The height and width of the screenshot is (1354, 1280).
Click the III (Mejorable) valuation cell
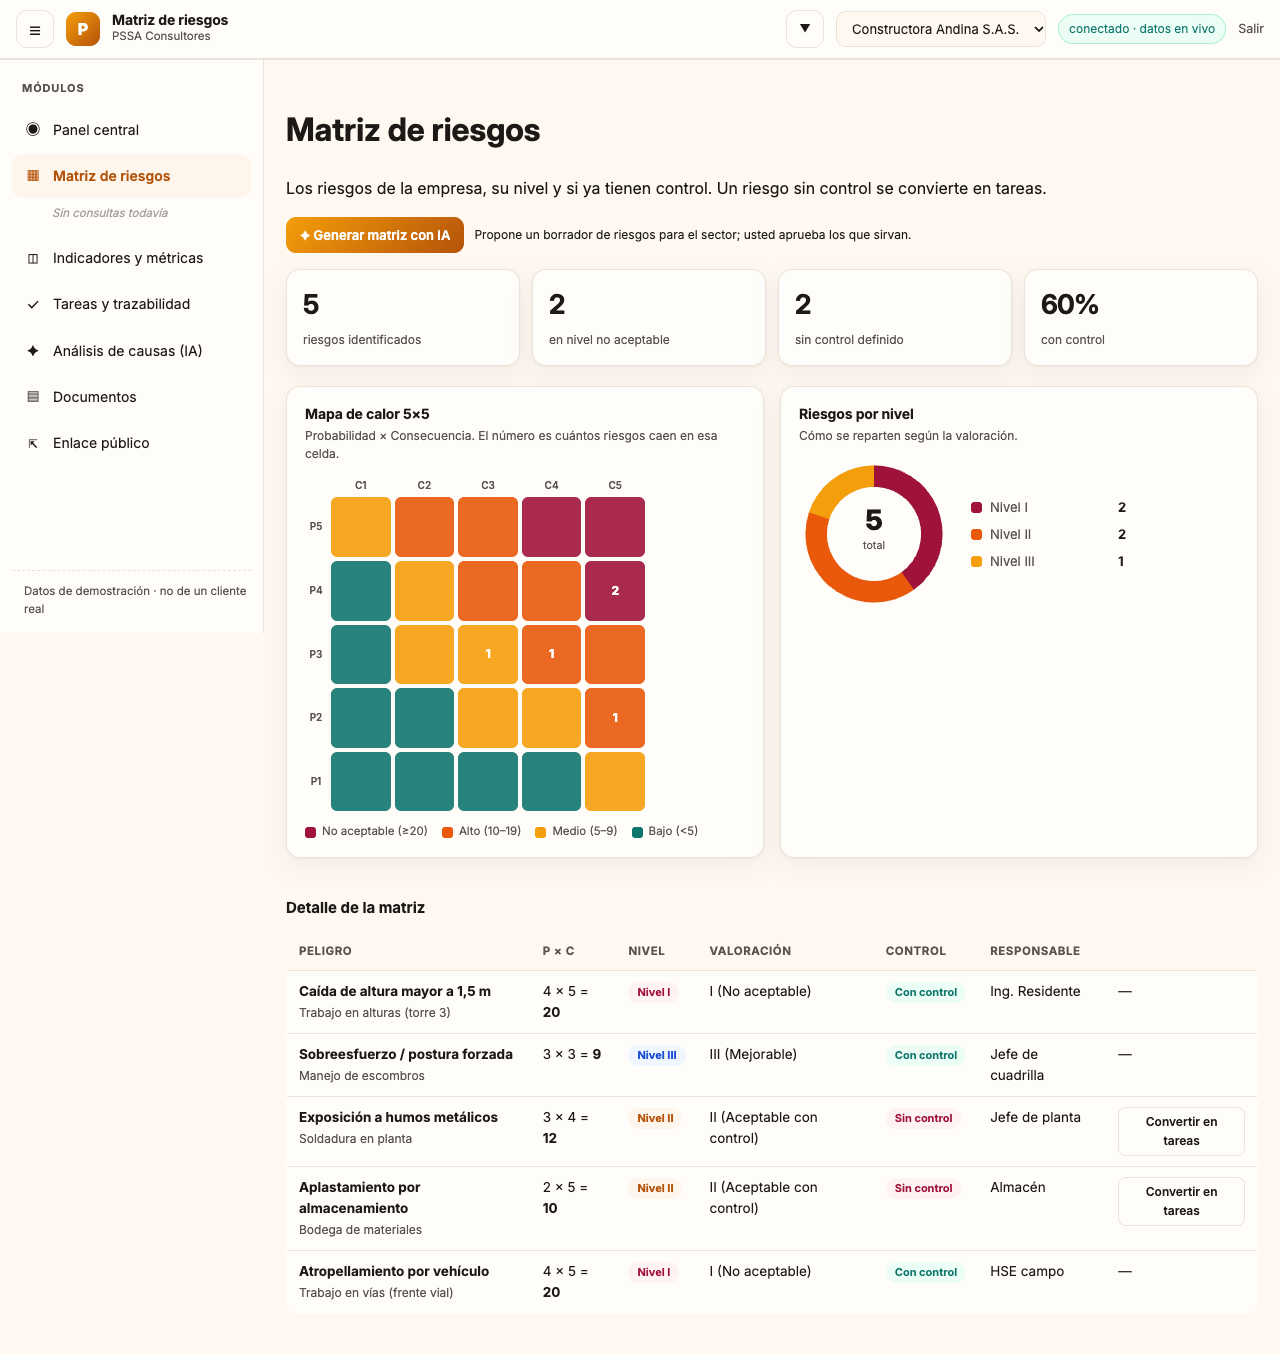coord(753,1054)
